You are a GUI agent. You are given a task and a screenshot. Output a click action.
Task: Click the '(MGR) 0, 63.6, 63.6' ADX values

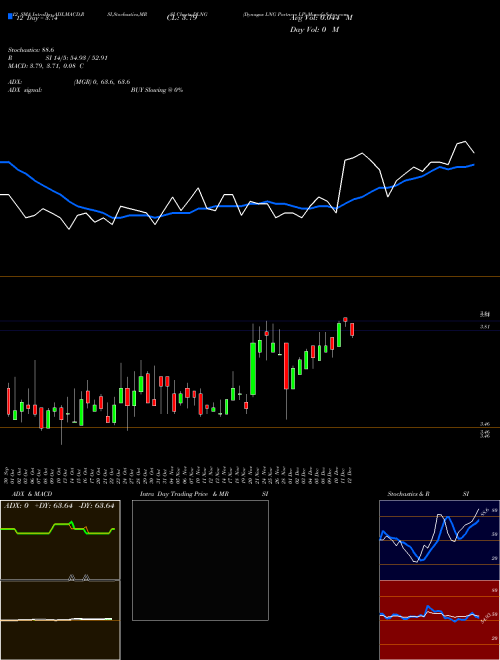[x=102, y=82]
